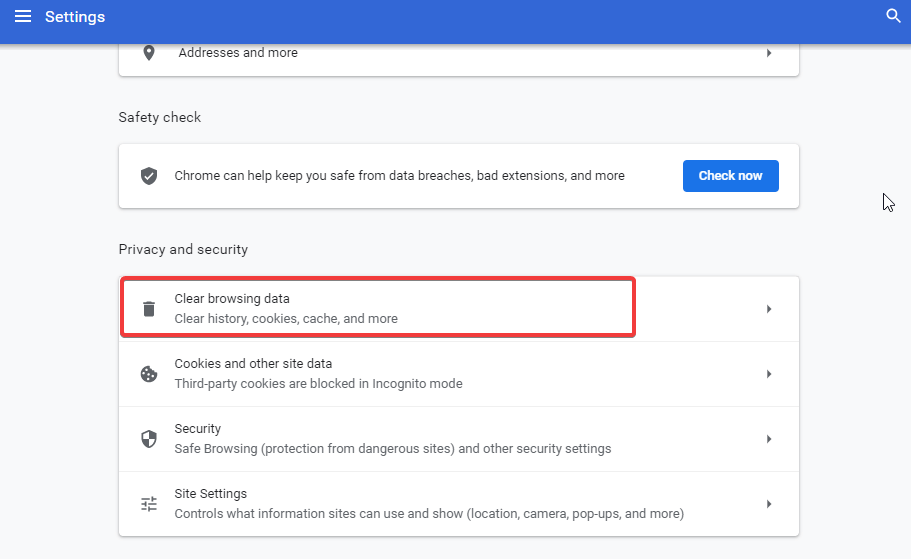Screen dimensions: 911x559
Task: Click the Settings title text
Action: [75, 17]
